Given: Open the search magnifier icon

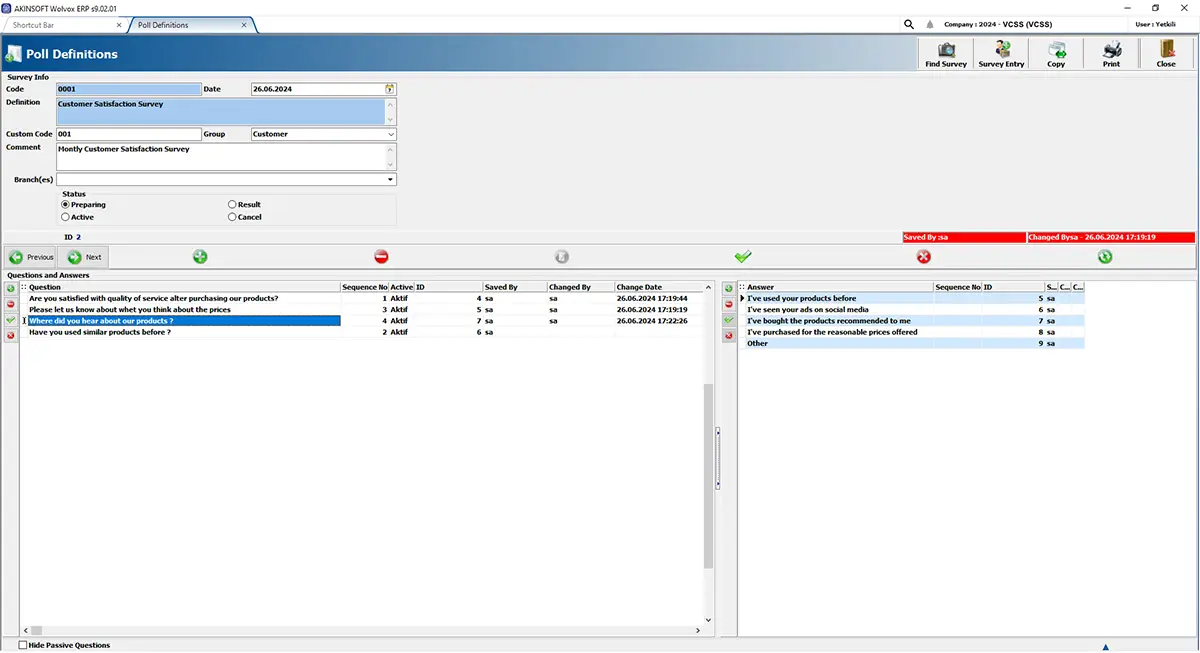Looking at the screenshot, I should pos(909,24).
